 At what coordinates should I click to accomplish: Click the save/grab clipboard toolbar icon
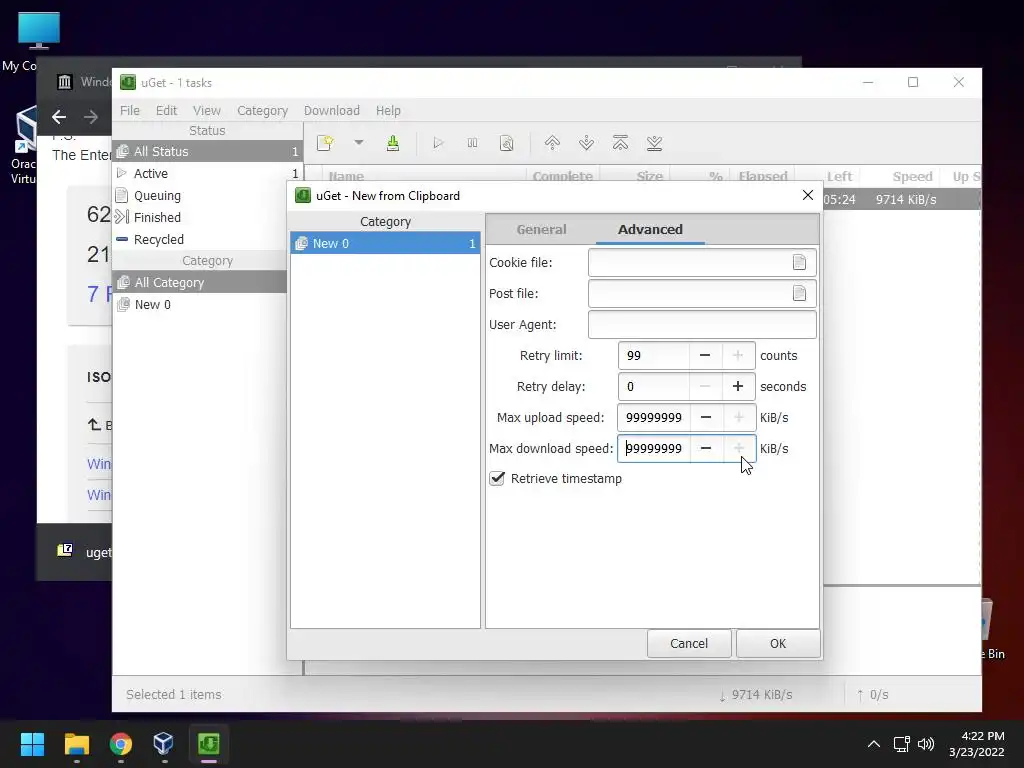[x=392, y=143]
